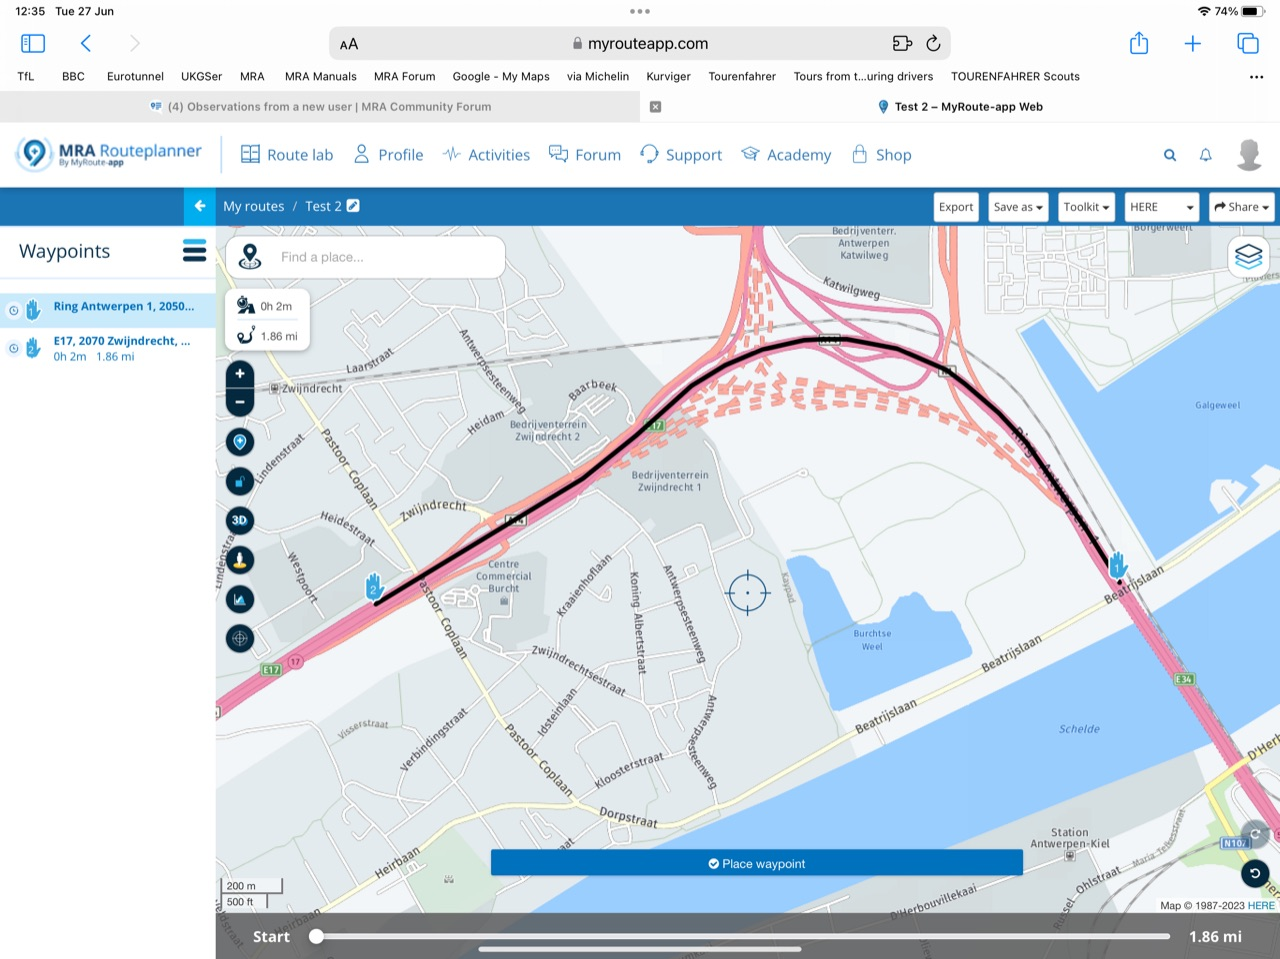The width and height of the screenshot is (1280, 959).
Task: Toggle the map unlock padlock icon
Action: [240, 481]
